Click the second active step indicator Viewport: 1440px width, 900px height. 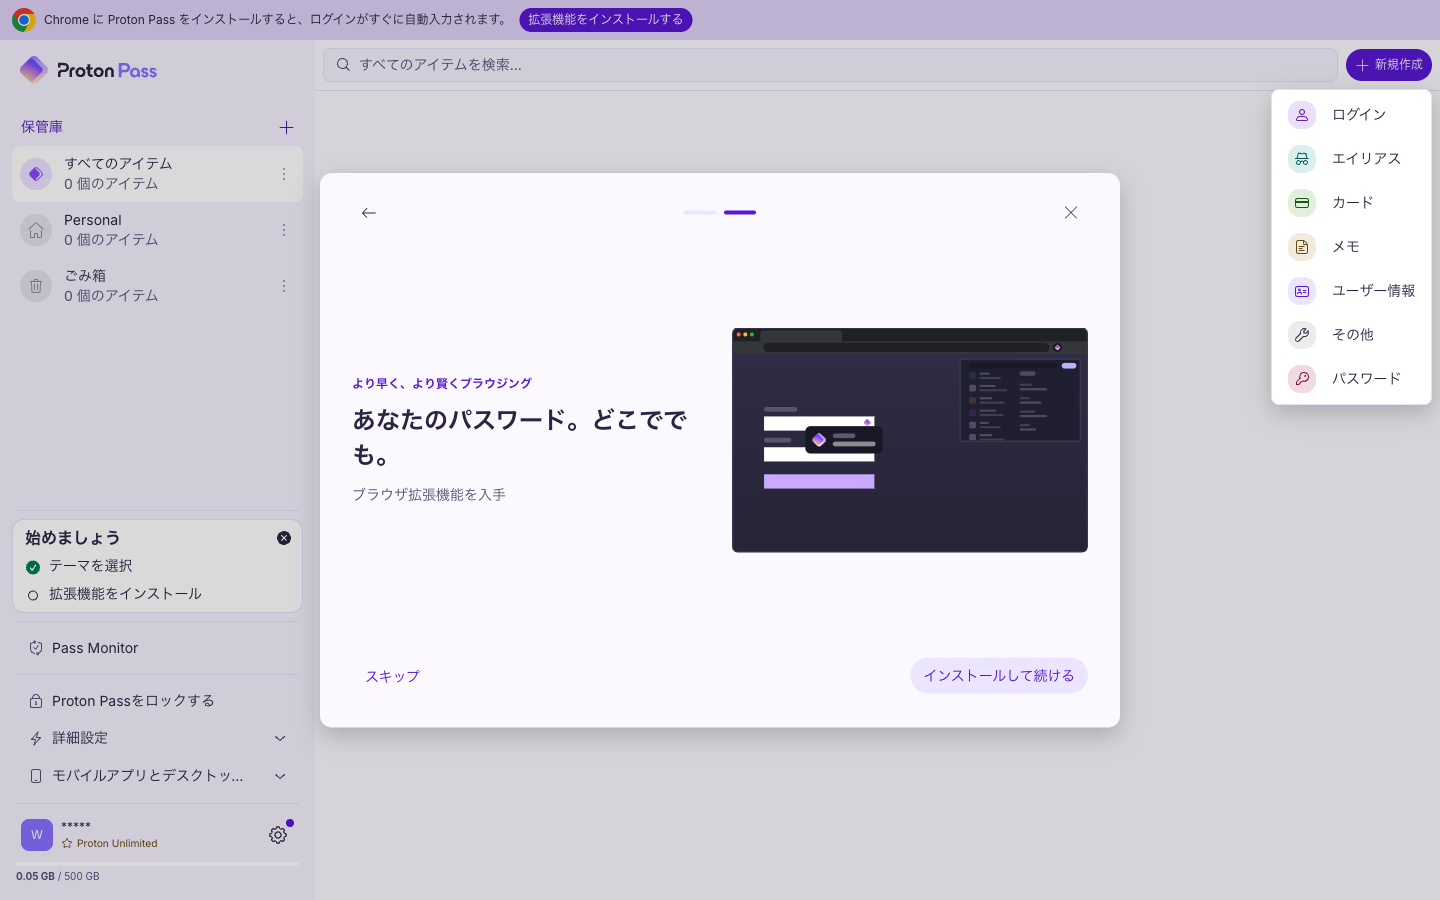(x=740, y=213)
